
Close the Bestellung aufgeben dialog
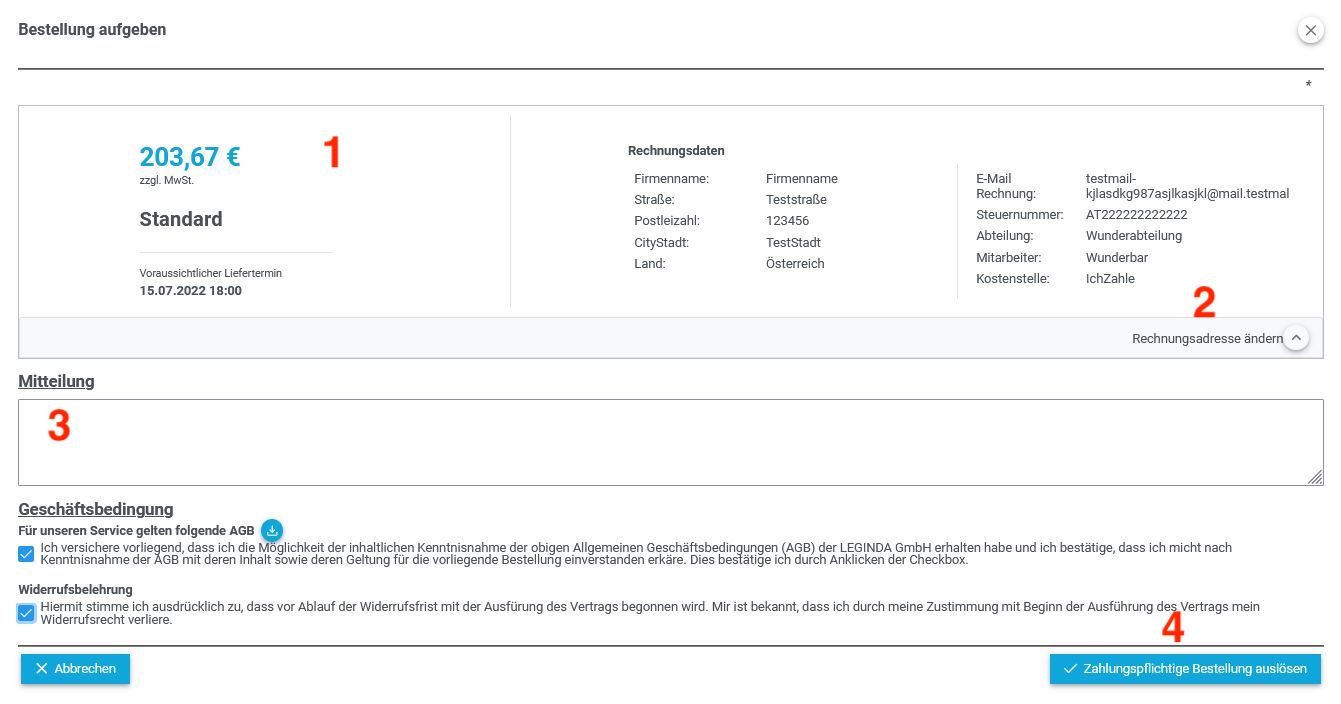coord(1310,31)
